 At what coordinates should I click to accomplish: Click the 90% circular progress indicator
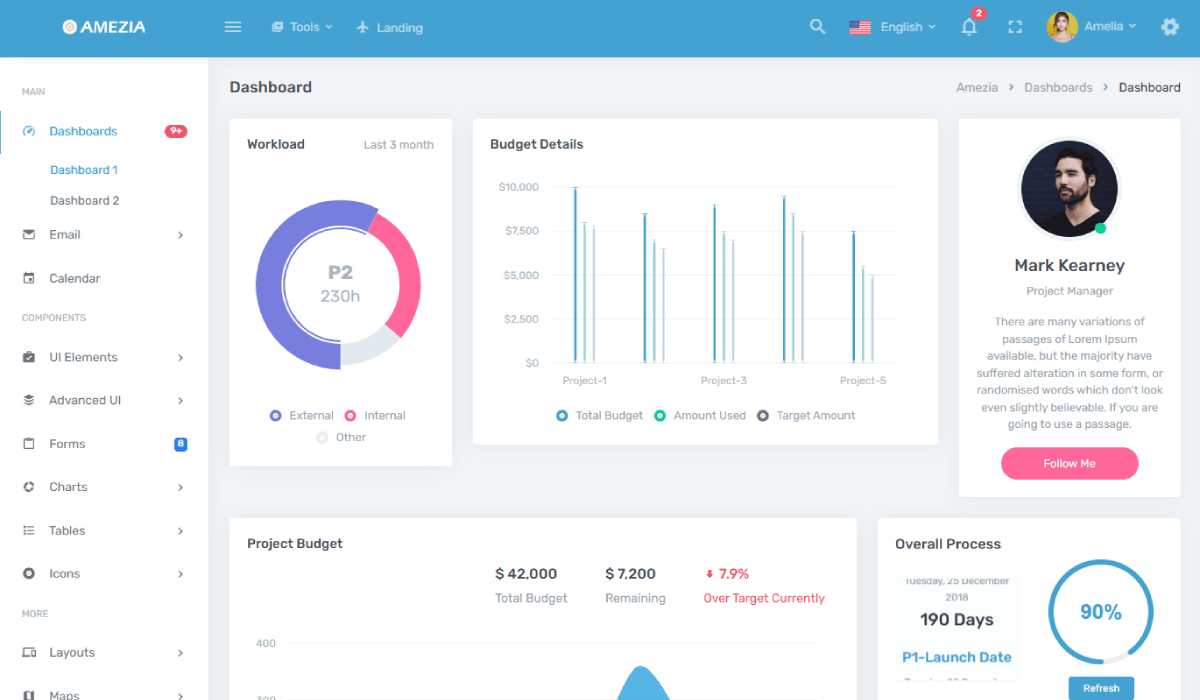[x=1100, y=612]
